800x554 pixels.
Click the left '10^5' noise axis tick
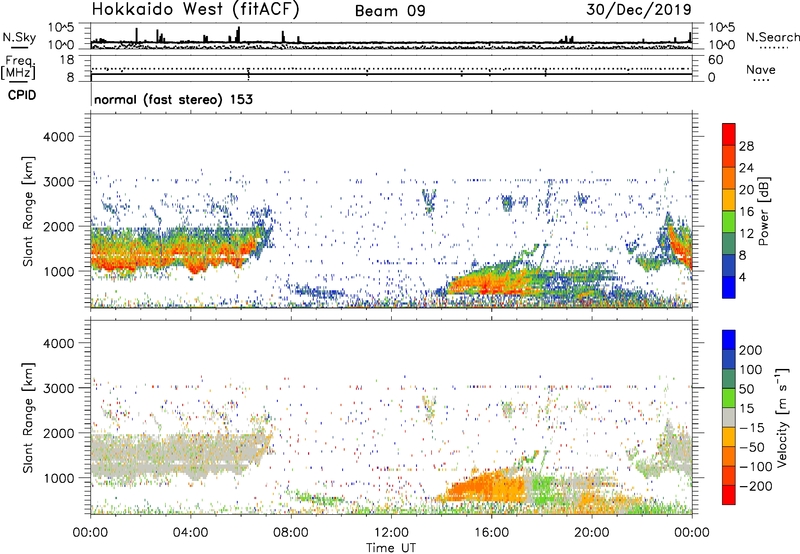(x=61, y=28)
